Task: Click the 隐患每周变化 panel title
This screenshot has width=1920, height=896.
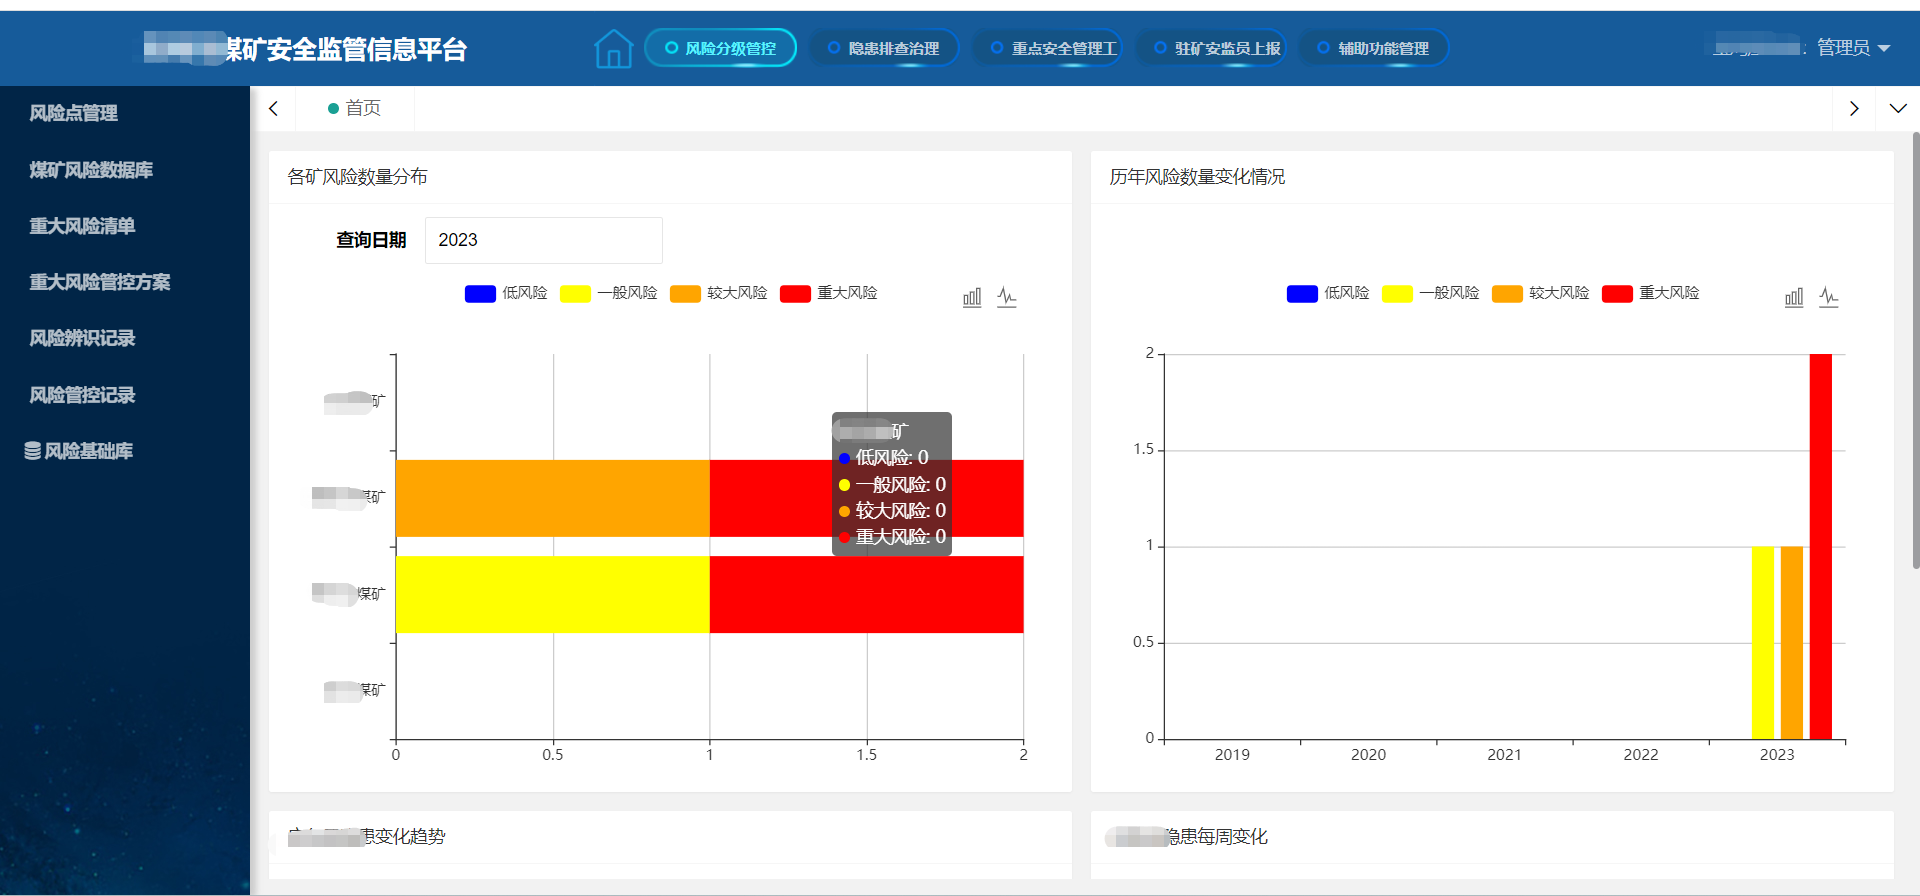Action: pos(1217,837)
